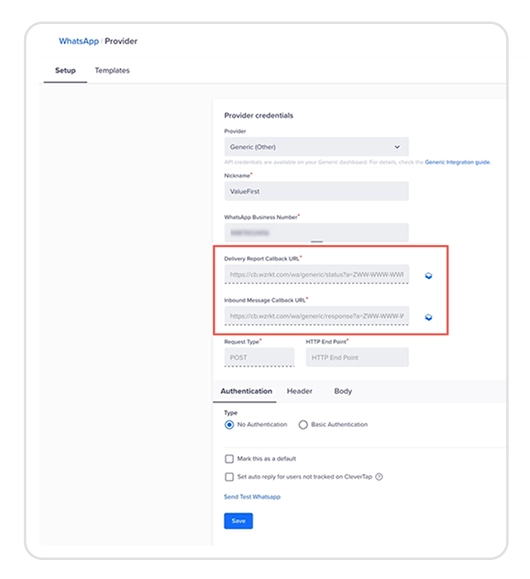Screen dimensions: 530x579
Task: Select Basic Authentication radio option
Action: [x=303, y=425]
